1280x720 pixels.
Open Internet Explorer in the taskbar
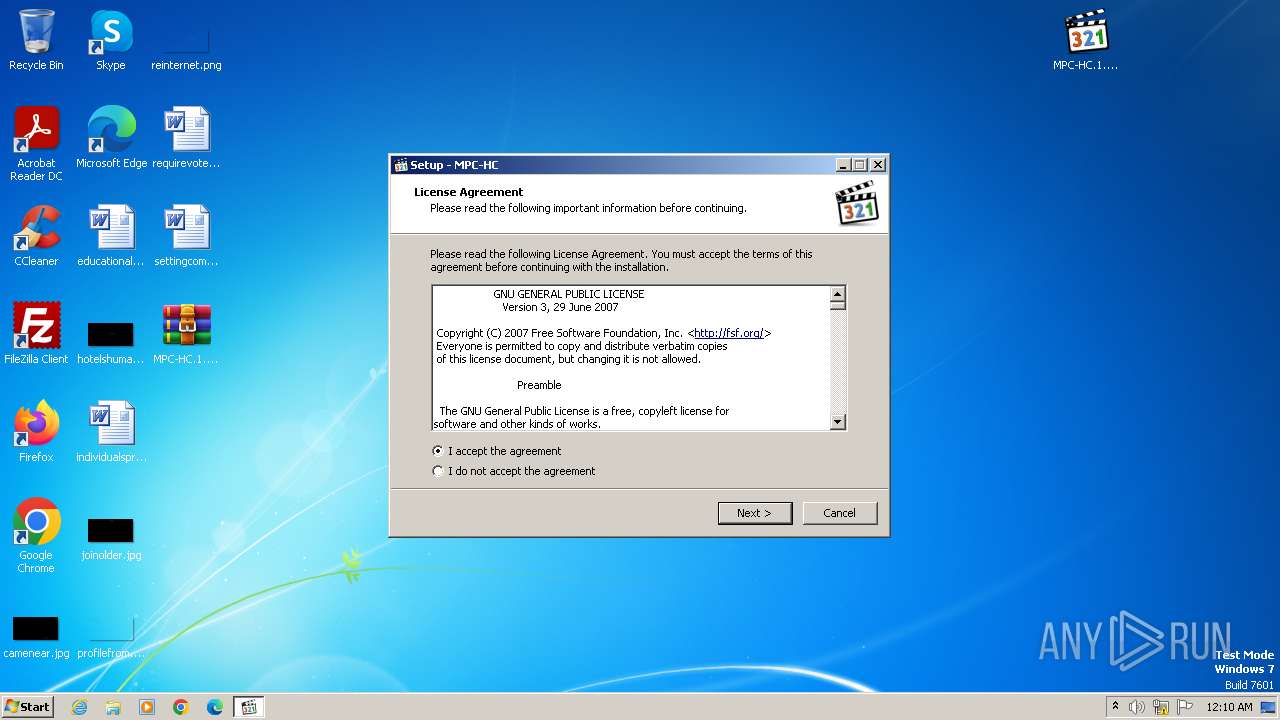pyautogui.click(x=79, y=707)
